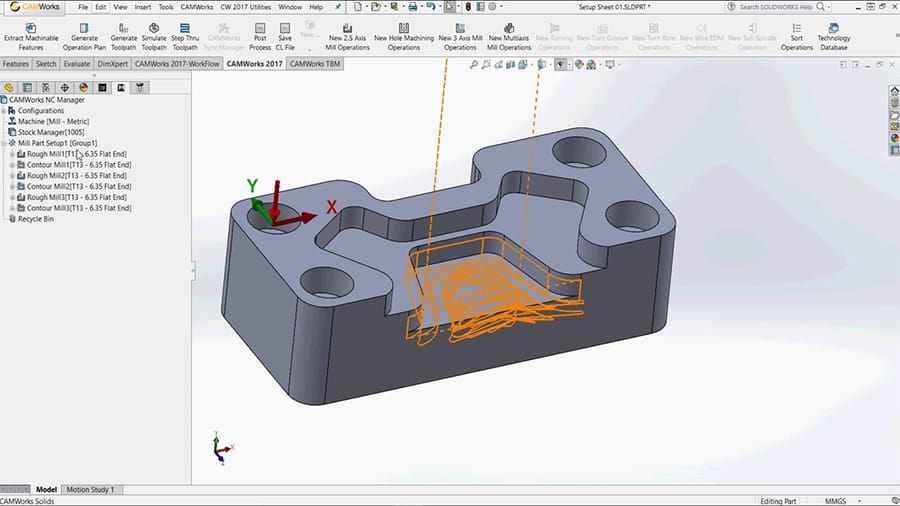Expand the Contour Mill2 operation

pyautogui.click(x=13, y=187)
